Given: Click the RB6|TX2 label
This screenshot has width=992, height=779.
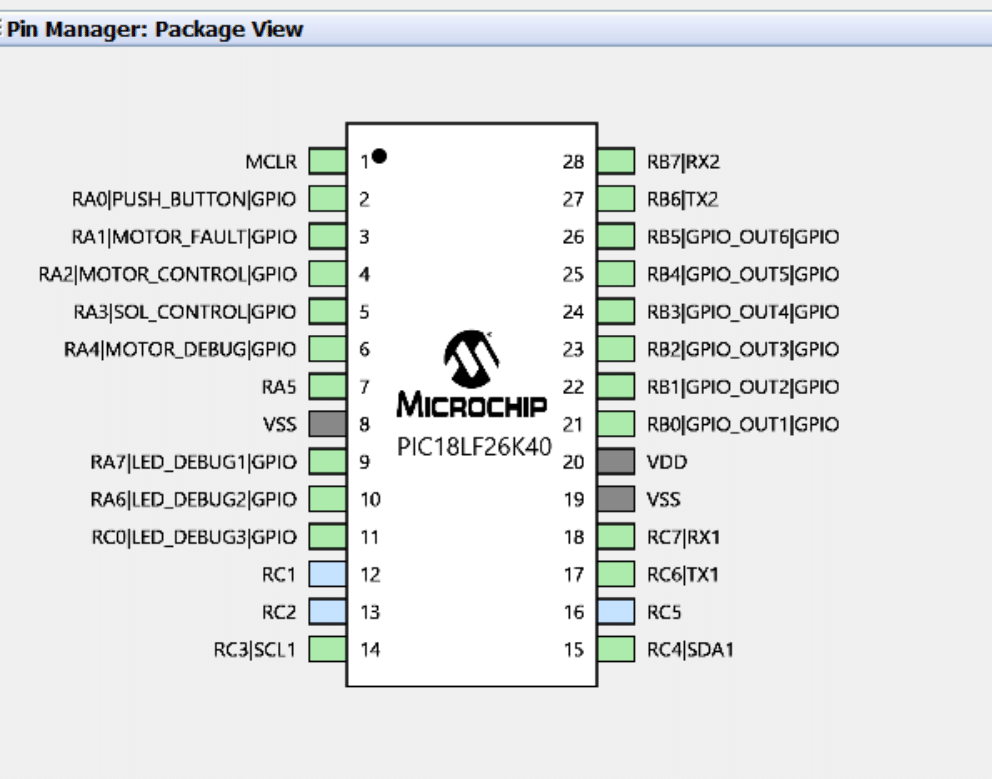Looking at the screenshot, I should [x=683, y=199].
